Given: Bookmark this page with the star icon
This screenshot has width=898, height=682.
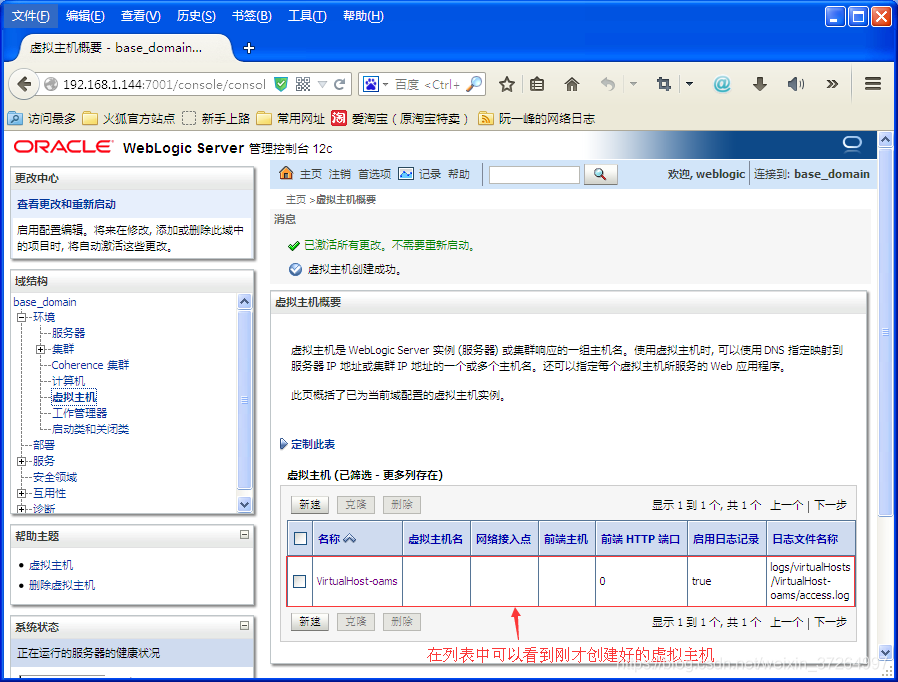Looking at the screenshot, I should [506, 85].
